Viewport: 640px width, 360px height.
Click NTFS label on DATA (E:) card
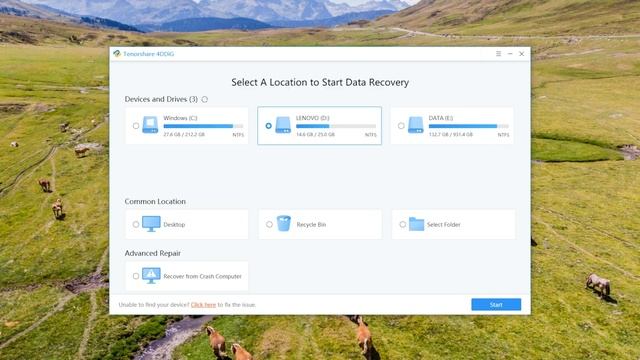pyautogui.click(x=503, y=135)
